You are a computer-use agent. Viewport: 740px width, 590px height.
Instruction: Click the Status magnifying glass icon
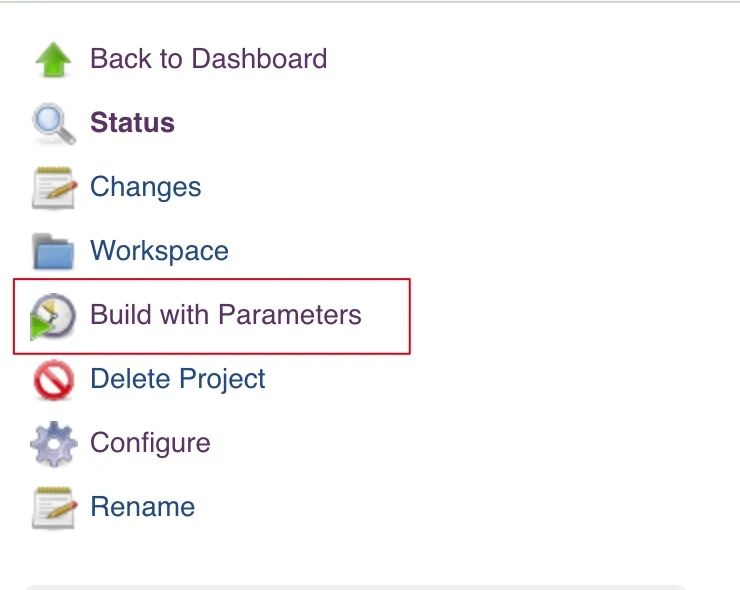click(x=53, y=124)
